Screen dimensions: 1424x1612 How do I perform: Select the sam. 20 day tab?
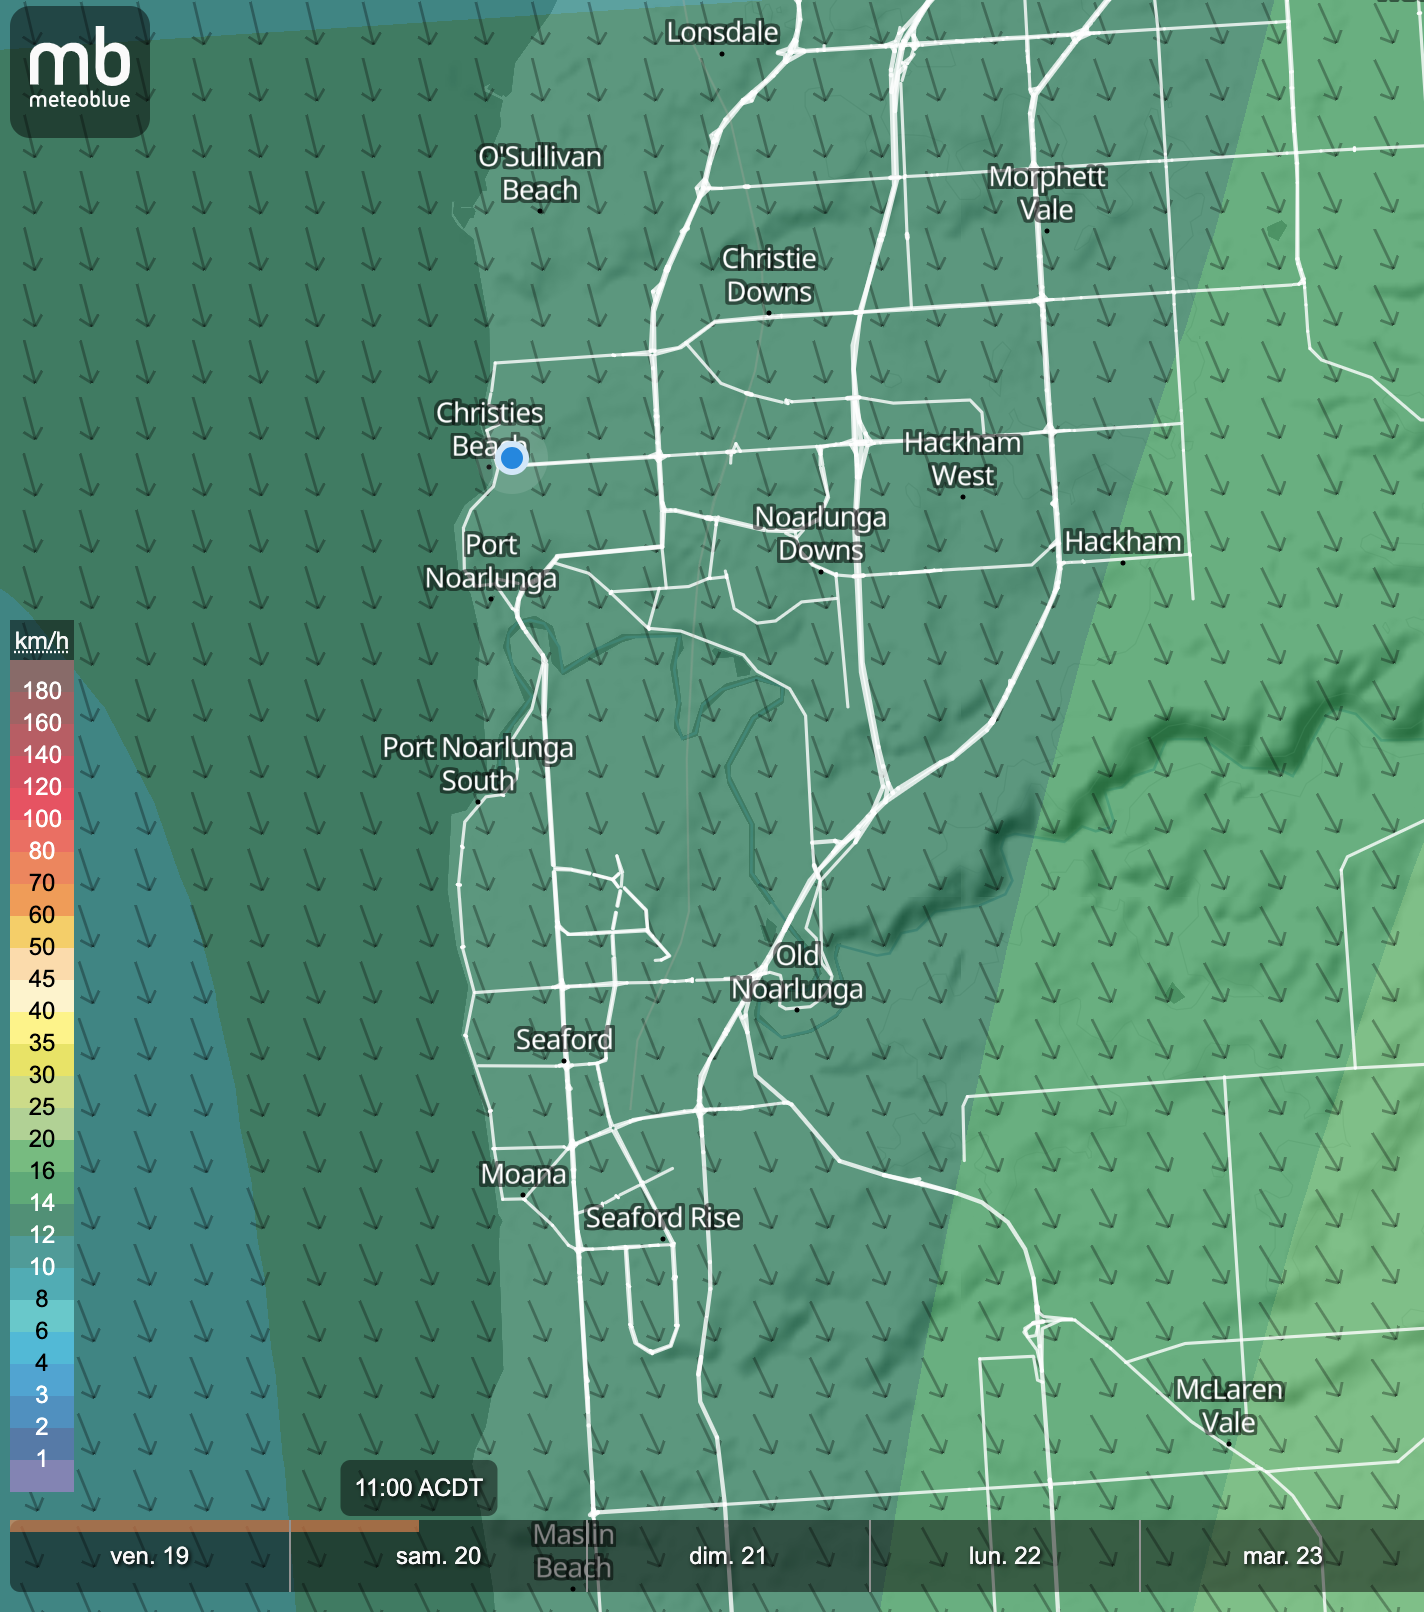click(438, 1556)
